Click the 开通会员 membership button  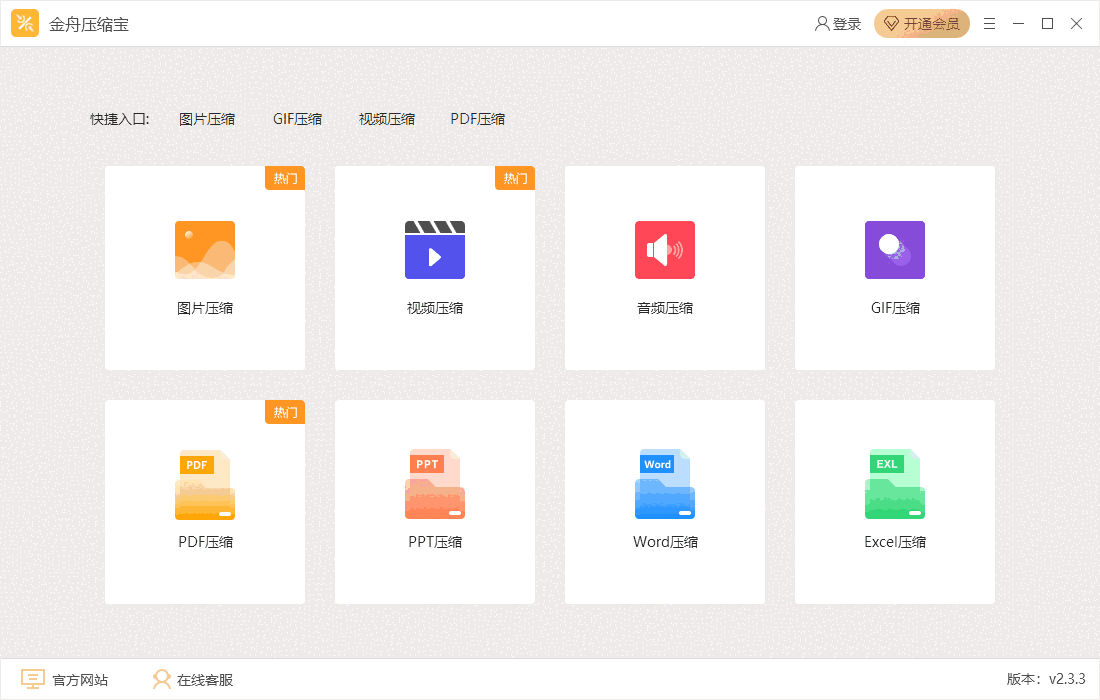921,23
